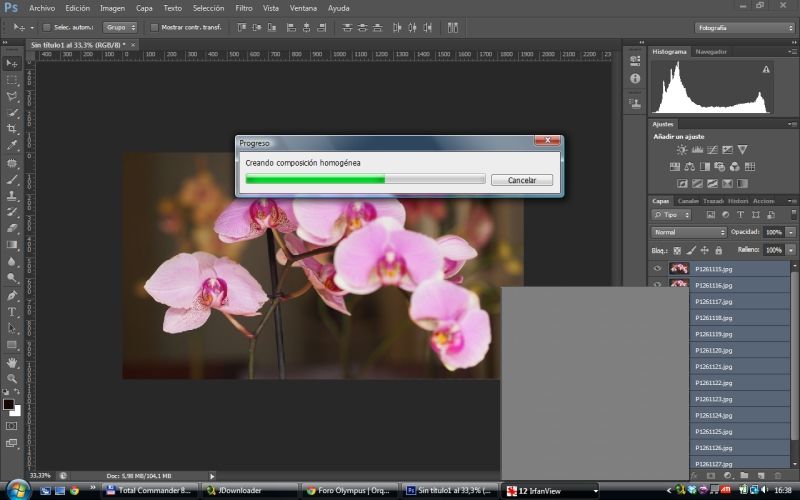Viewport: 800px width, 500px height.
Task: Open Foro Olympus Chrome window in taskbar
Action: point(349,490)
